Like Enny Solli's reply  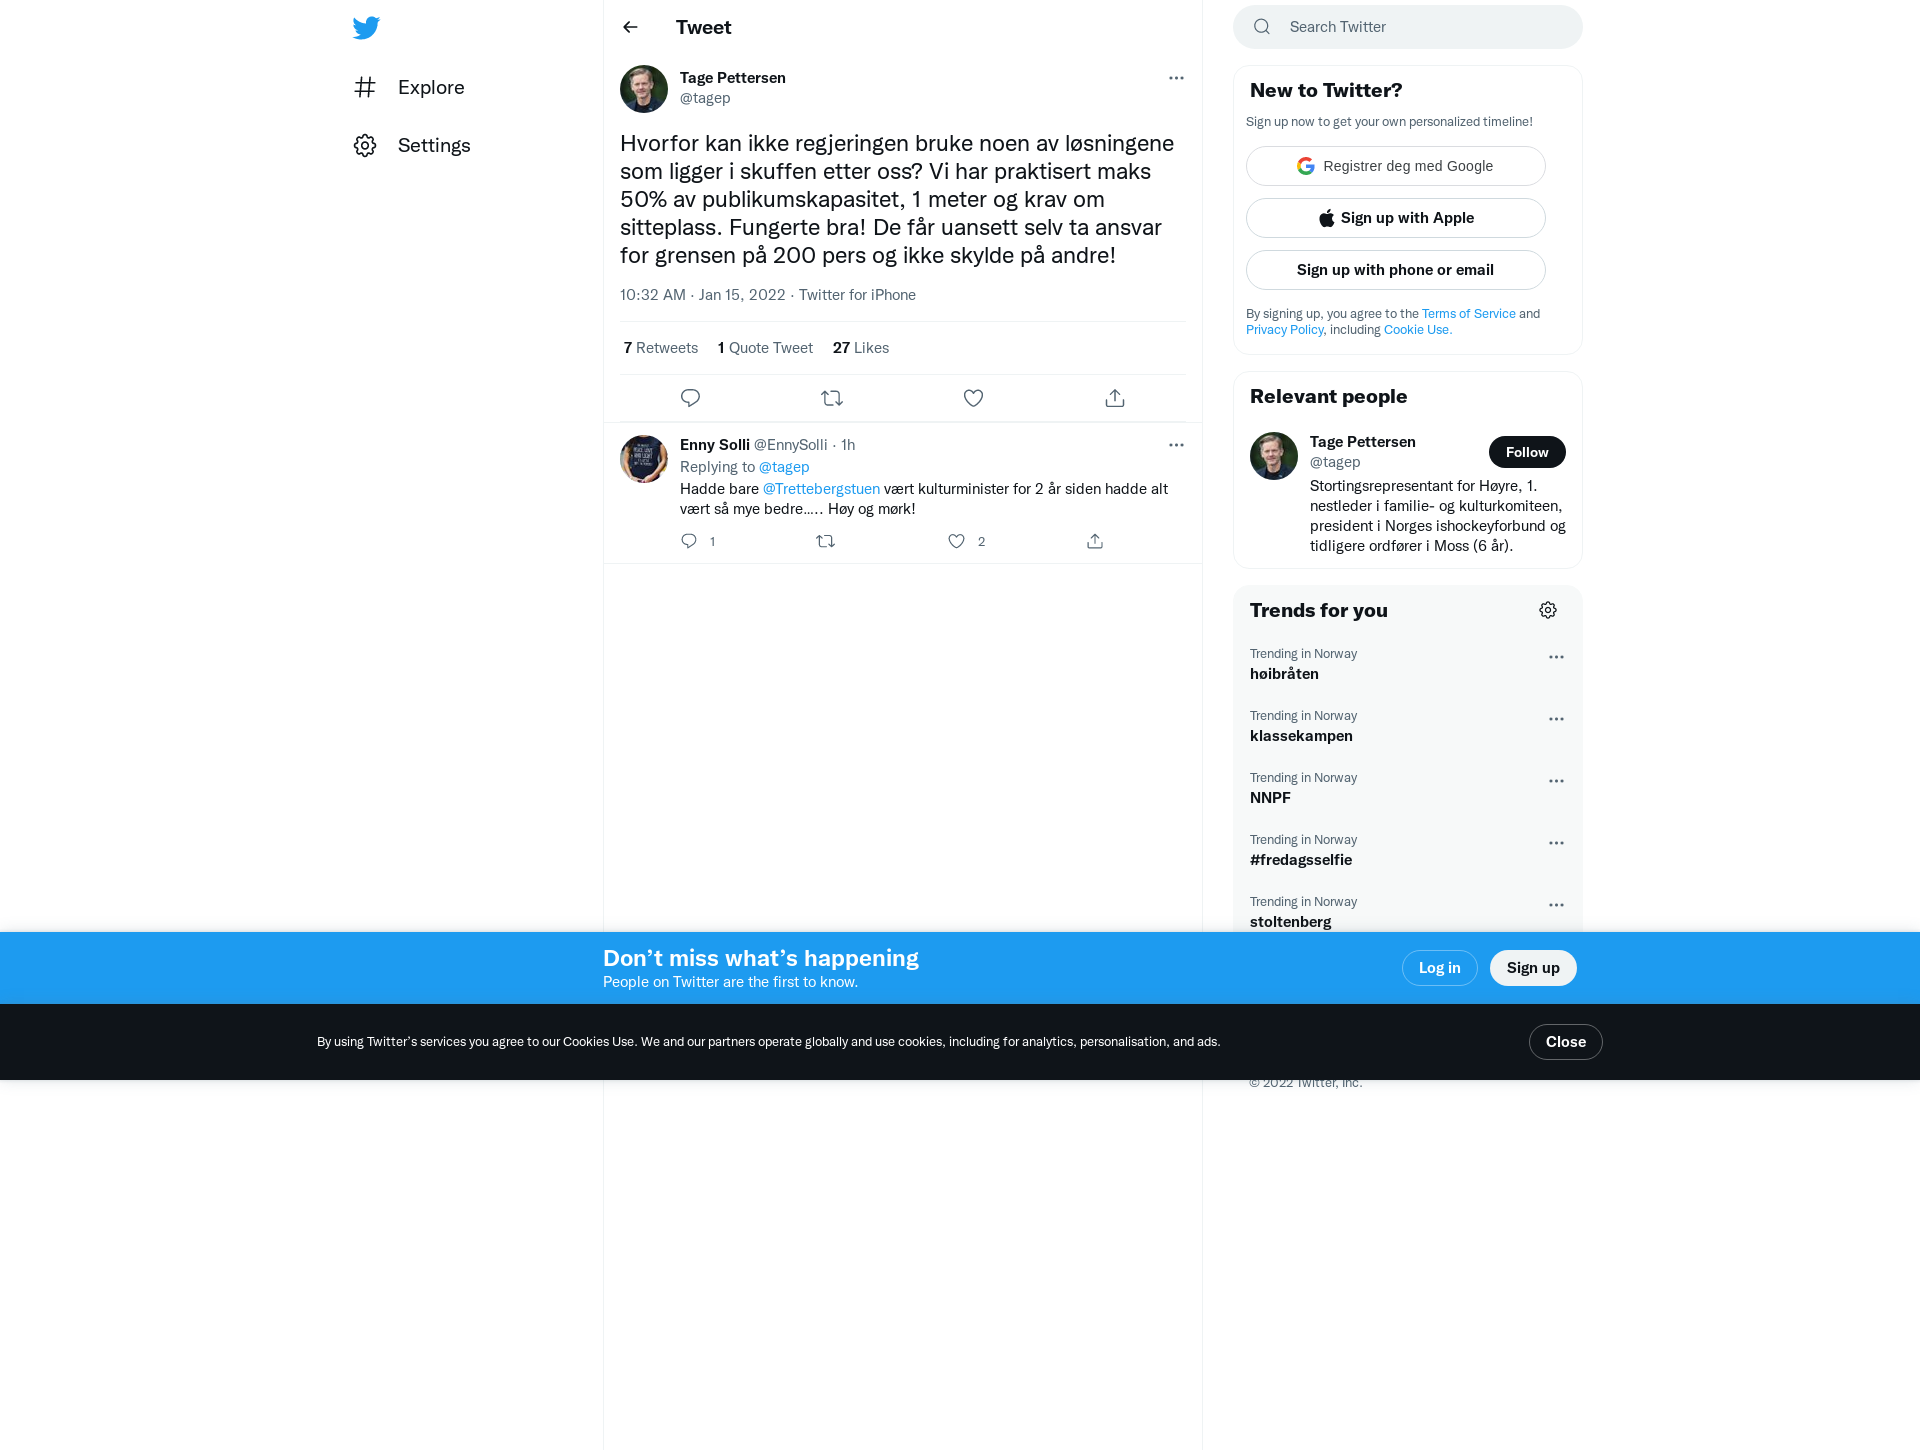(957, 541)
